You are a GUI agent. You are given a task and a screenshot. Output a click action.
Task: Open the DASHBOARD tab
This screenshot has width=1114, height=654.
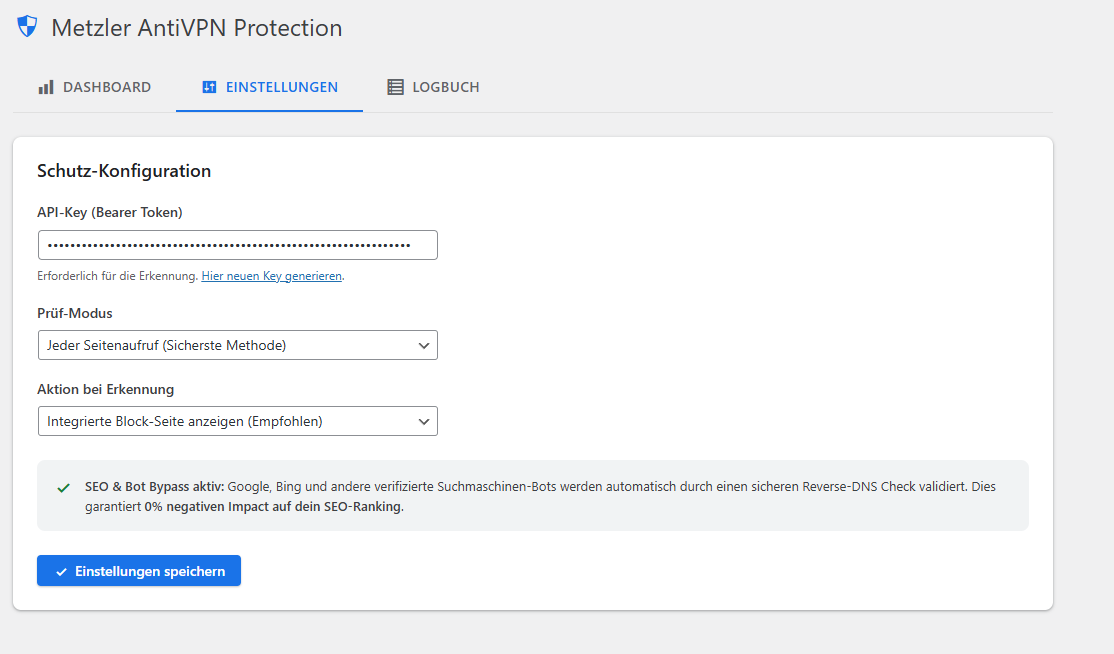click(94, 87)
